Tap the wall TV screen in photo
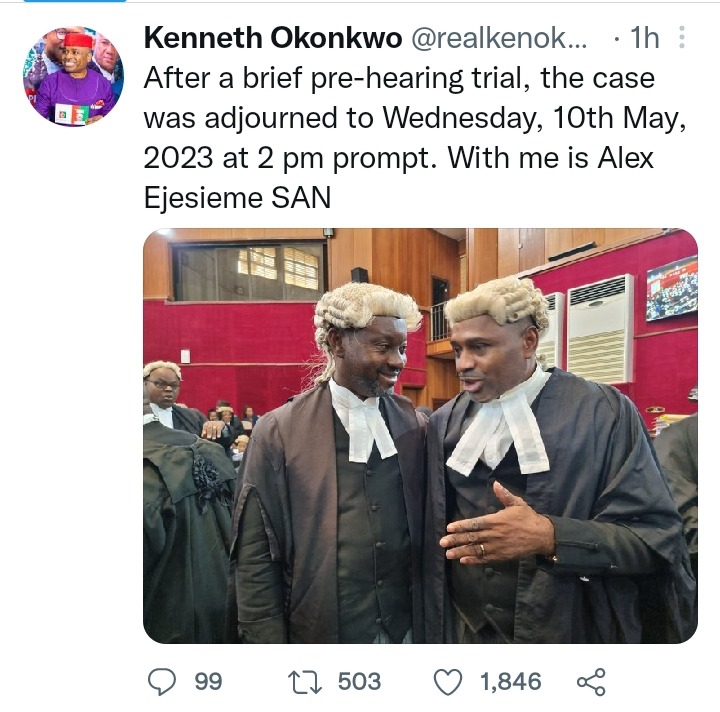 pyautogui.click(x=671, y=288)
